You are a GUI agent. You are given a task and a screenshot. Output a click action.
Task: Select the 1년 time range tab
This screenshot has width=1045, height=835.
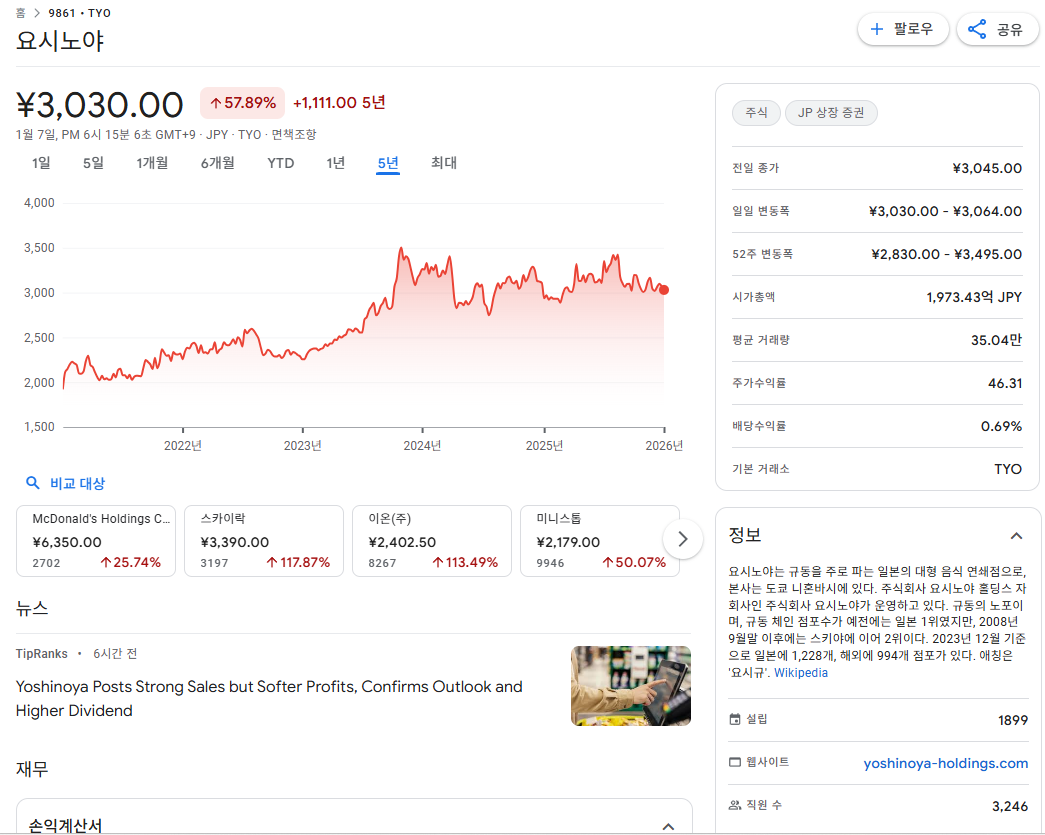pyautogui.click(x=335, y=163)
